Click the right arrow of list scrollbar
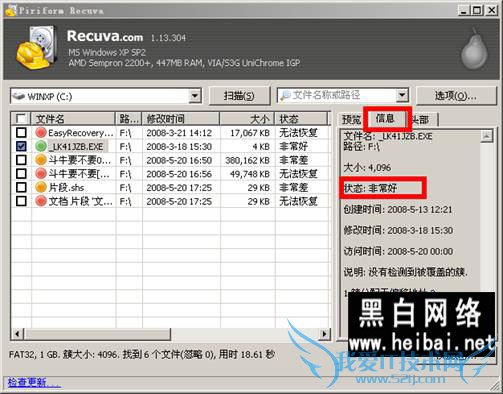Image resolution: width=503 pixels, height=394 pixels. (324, 334)
